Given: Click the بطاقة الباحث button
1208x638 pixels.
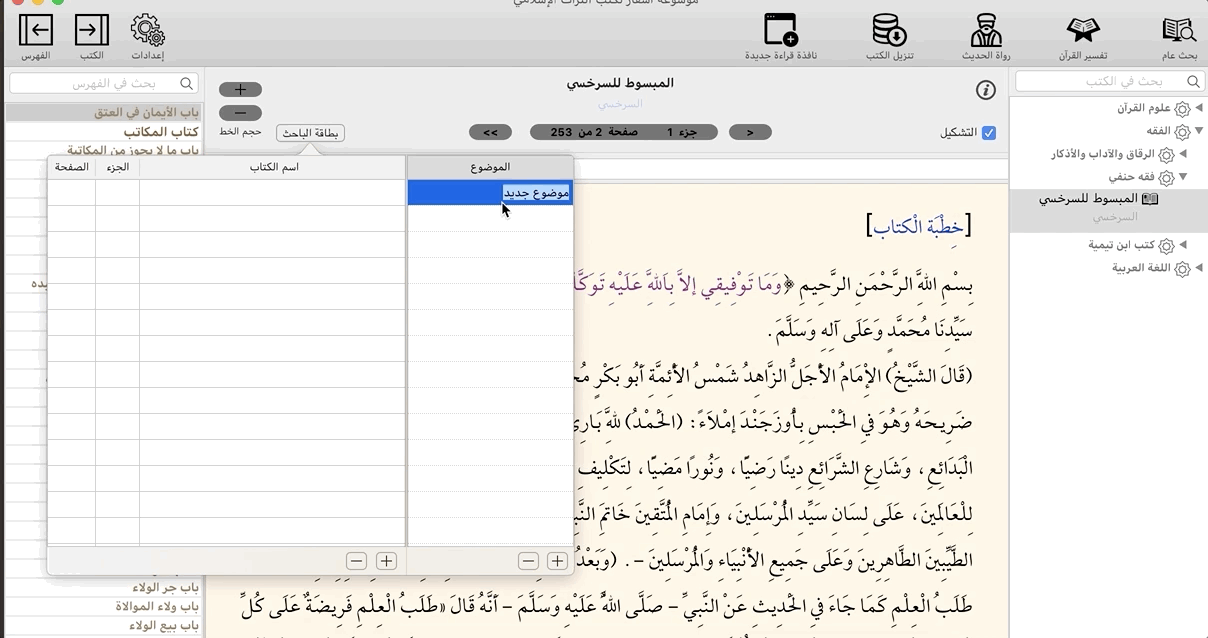Looking at the screenshot, I should coord(310,133).
